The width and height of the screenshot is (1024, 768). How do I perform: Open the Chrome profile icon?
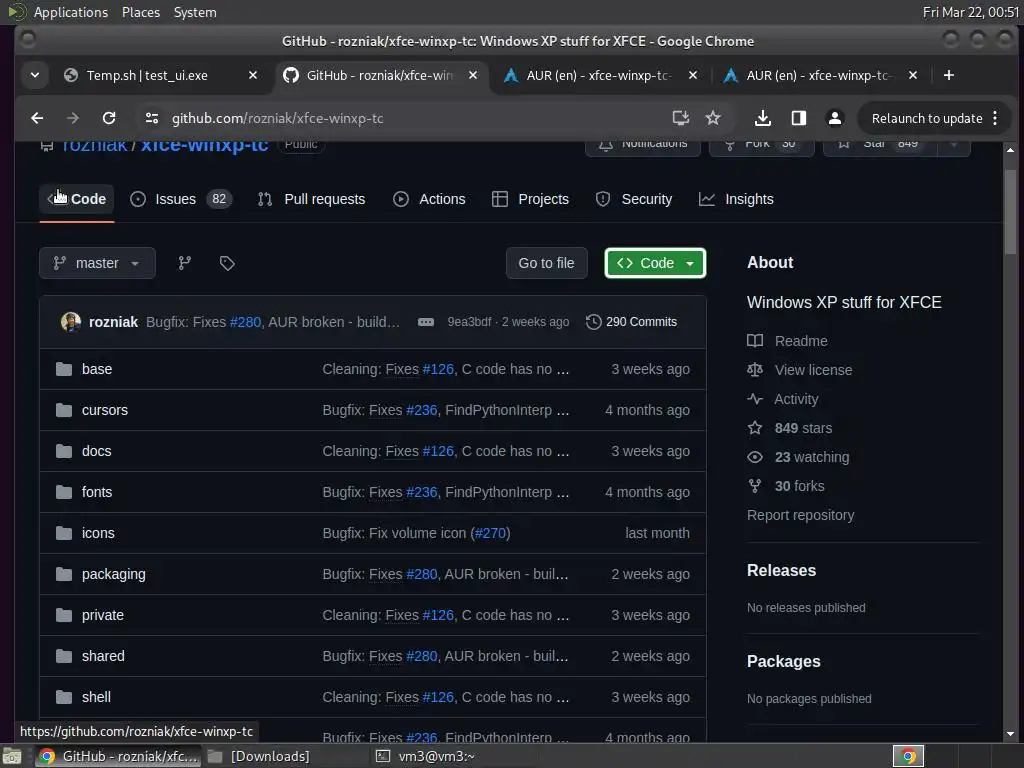click(x=835, y=118)
